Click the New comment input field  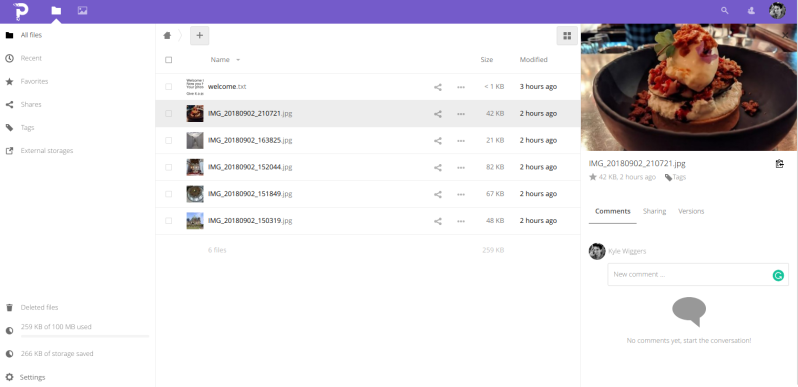click(698, 274)
